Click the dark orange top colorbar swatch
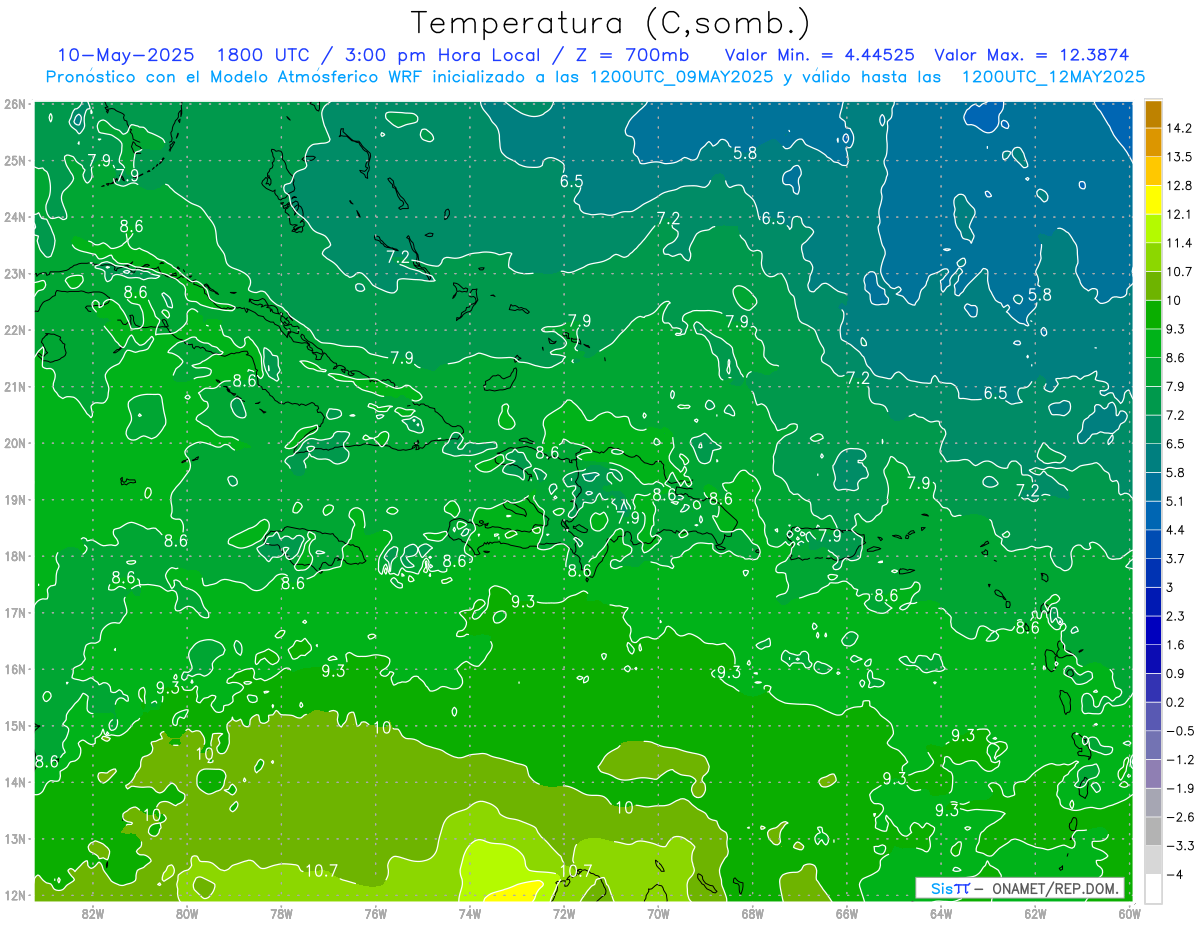 click(x=1153, y=114)
